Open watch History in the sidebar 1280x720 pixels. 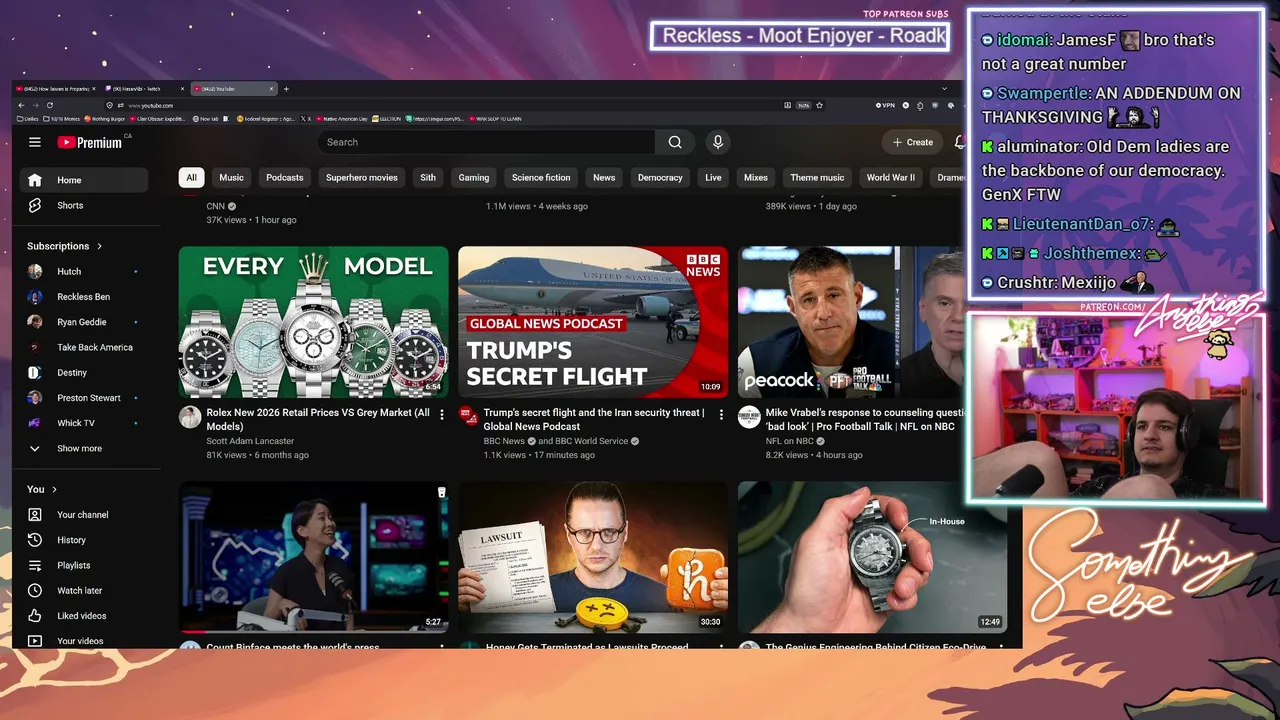pyautogui.click(x=84, y=540)
